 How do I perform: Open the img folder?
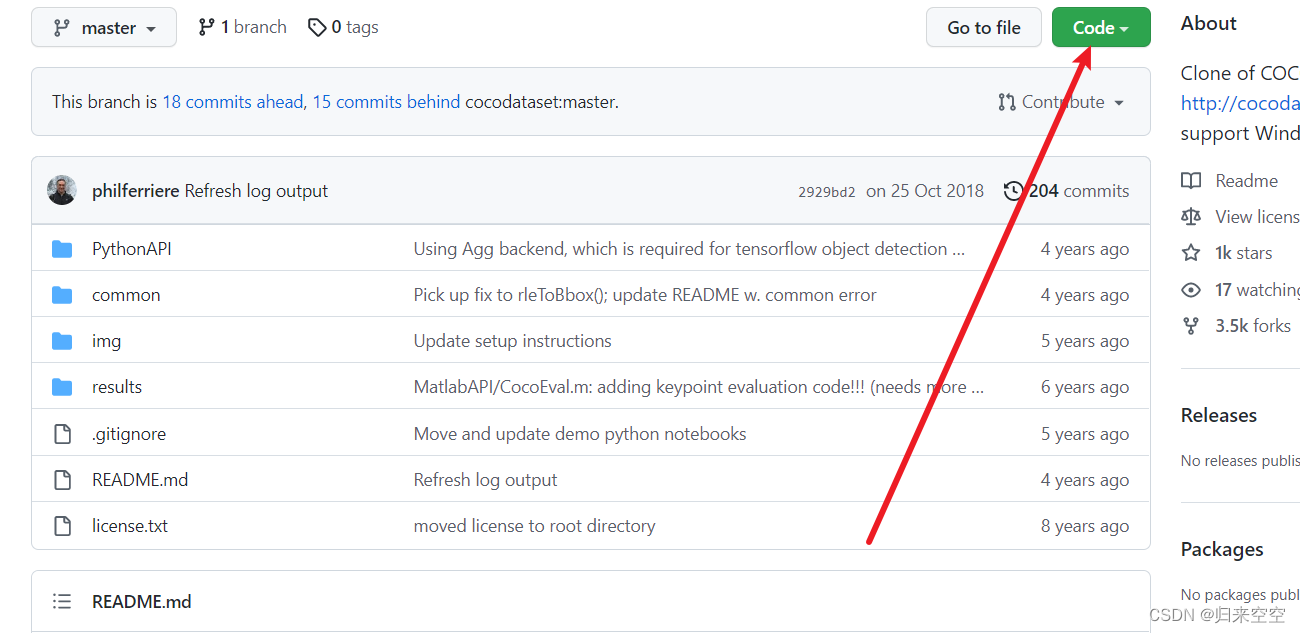tap(106, 341)
